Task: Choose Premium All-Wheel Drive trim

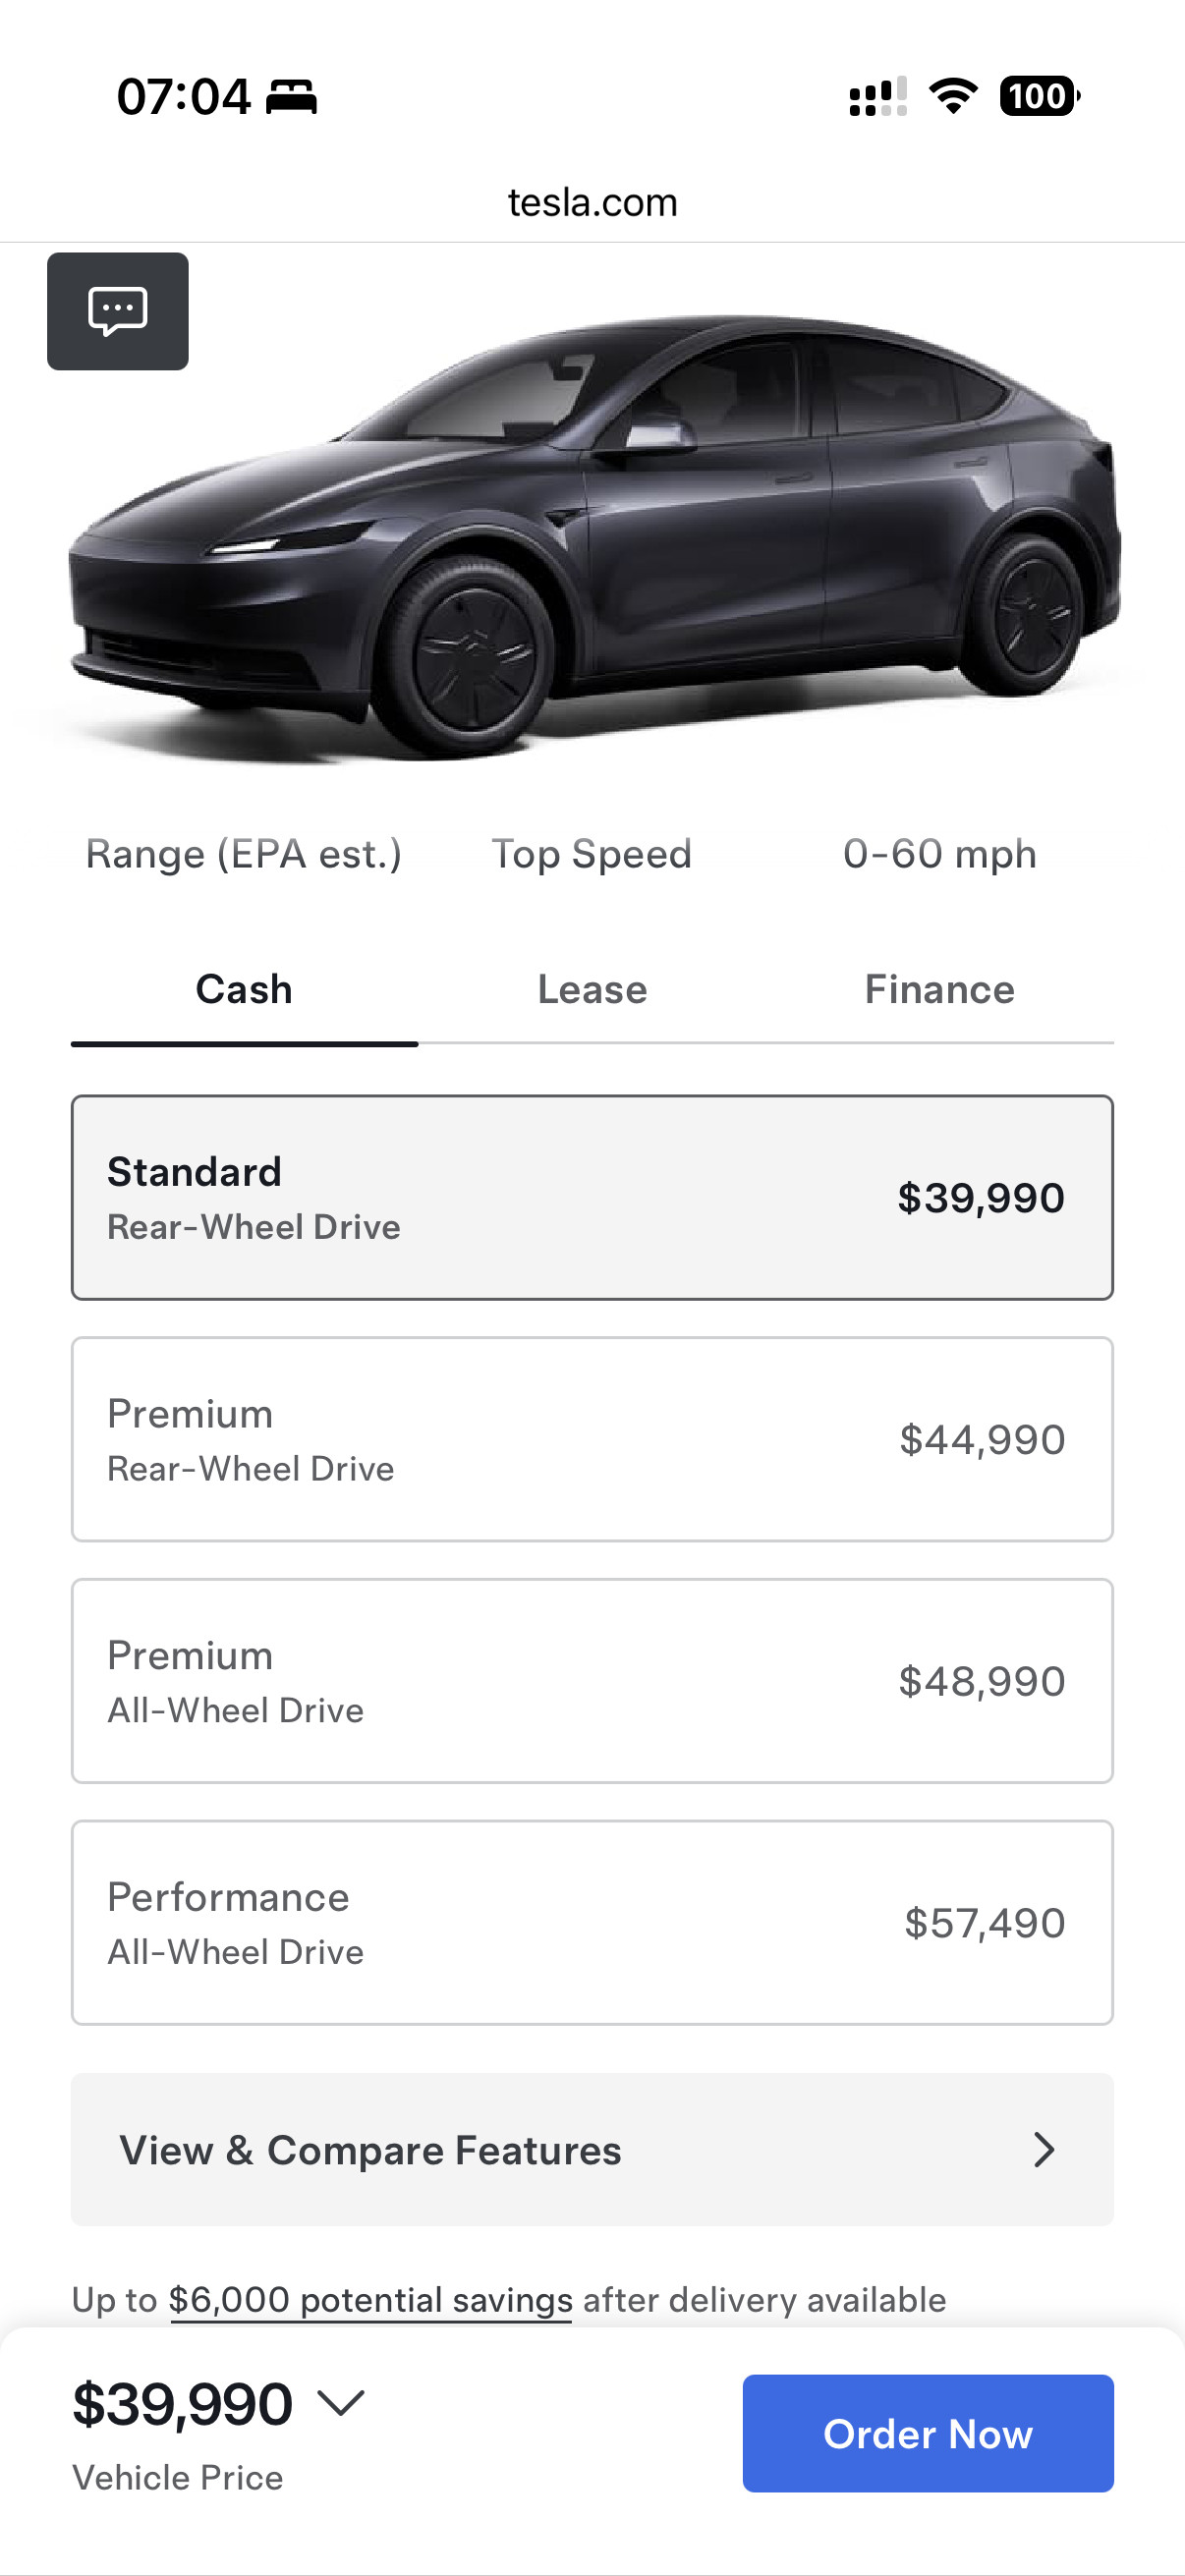Action: click(592, 1681)
